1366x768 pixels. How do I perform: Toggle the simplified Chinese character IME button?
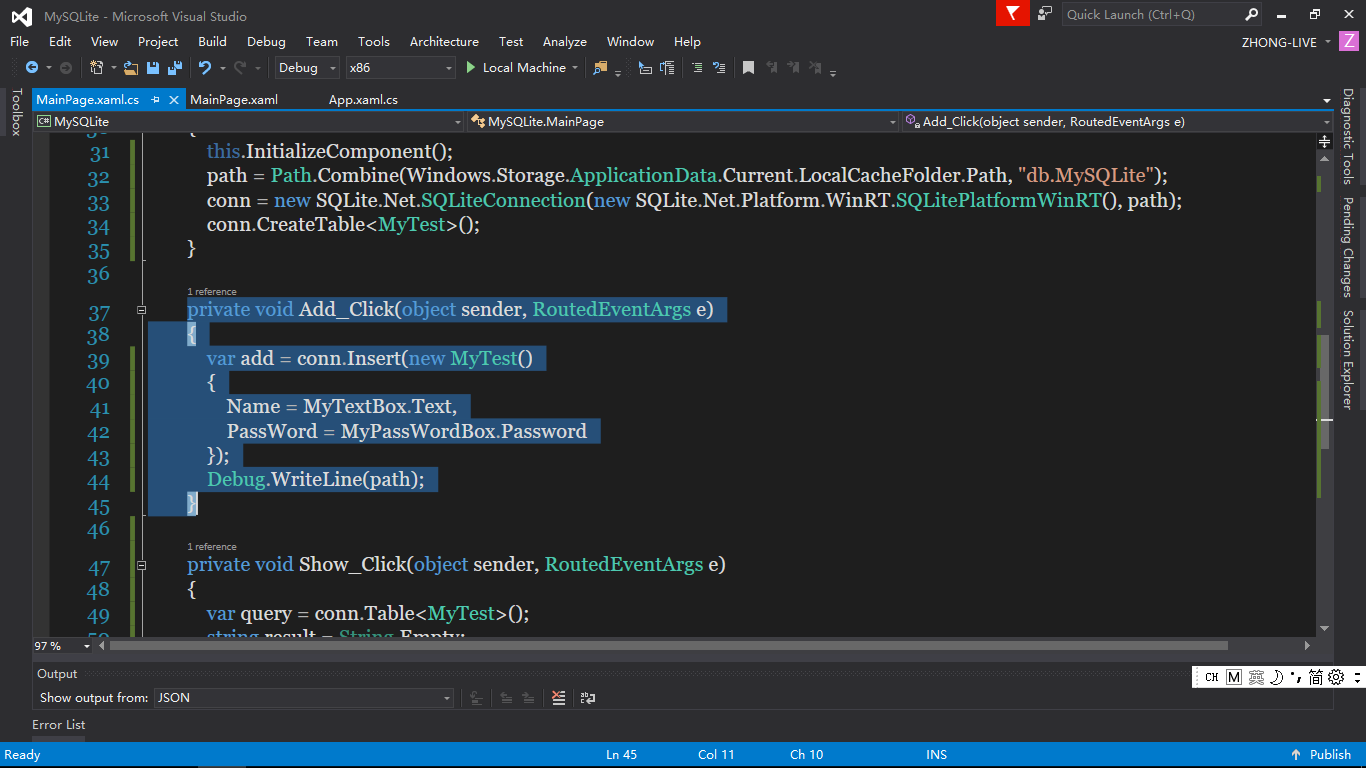pyautogui.click(x=1316, y=677)
